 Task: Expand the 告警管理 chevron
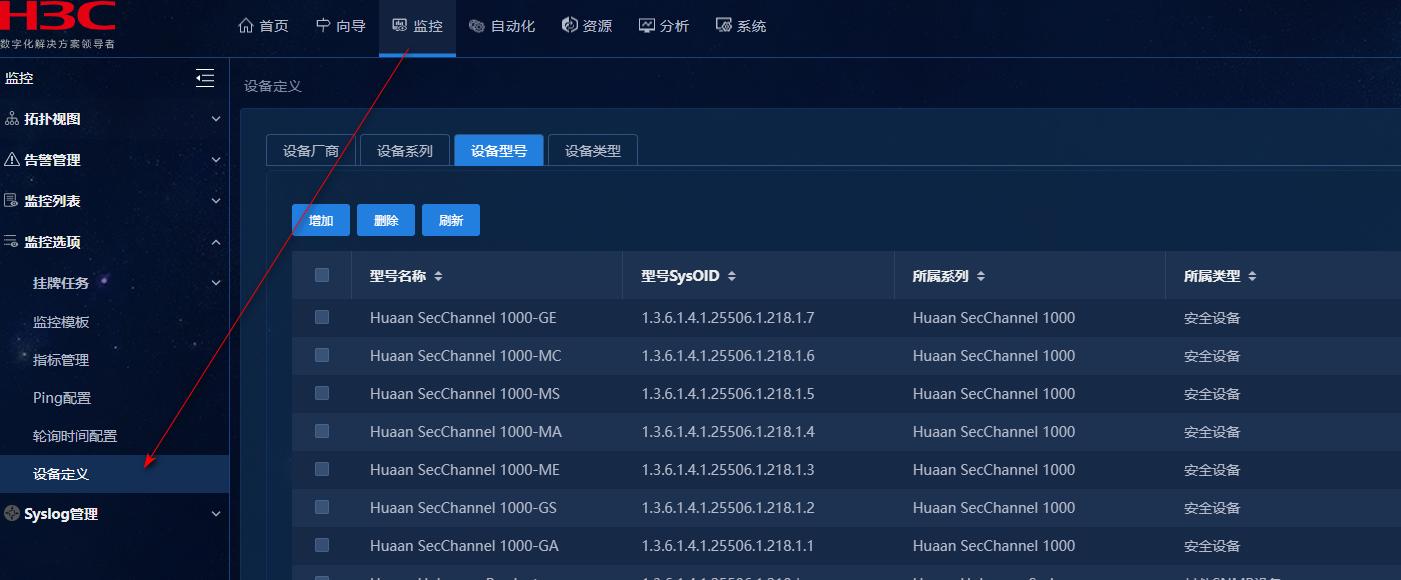216,160
